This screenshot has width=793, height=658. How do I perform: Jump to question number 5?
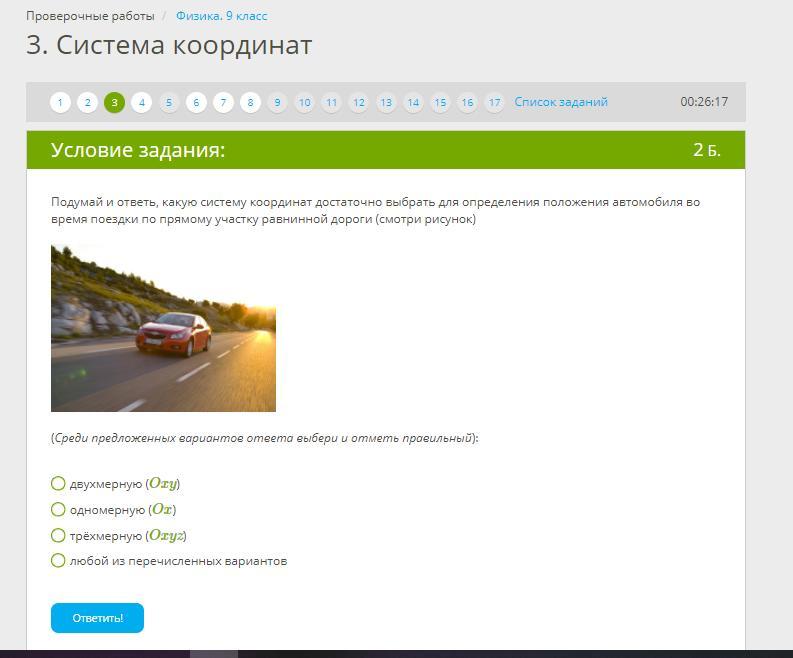(169, 102)
